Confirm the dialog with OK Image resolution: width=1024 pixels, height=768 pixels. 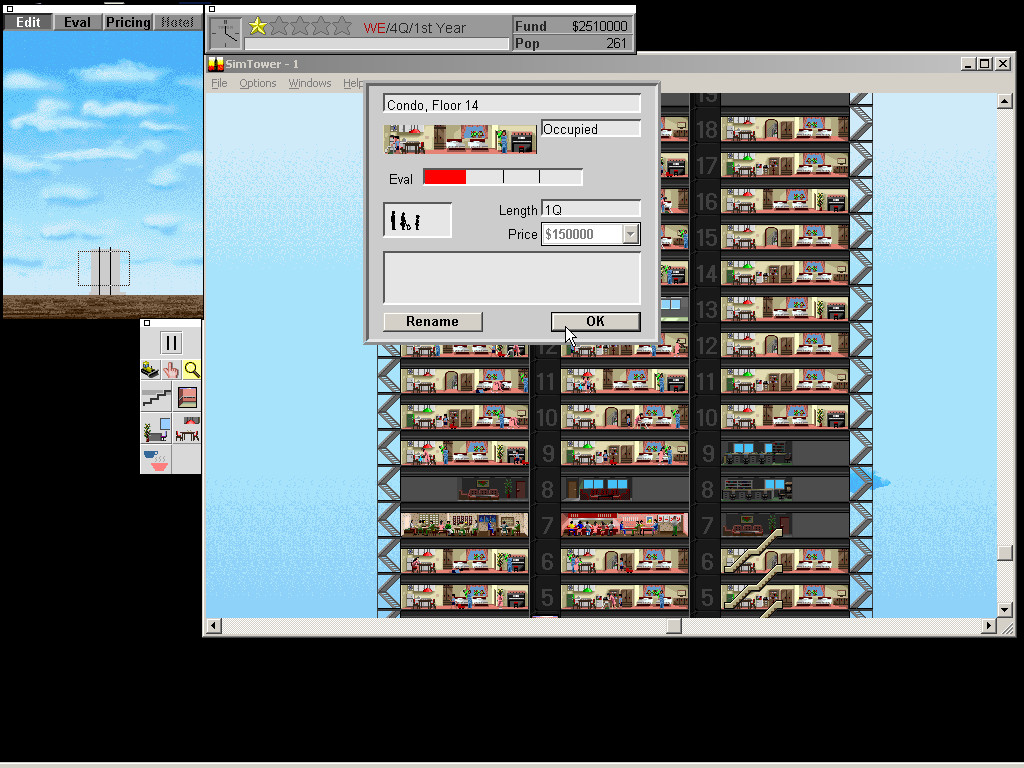[x=596, y=321]
